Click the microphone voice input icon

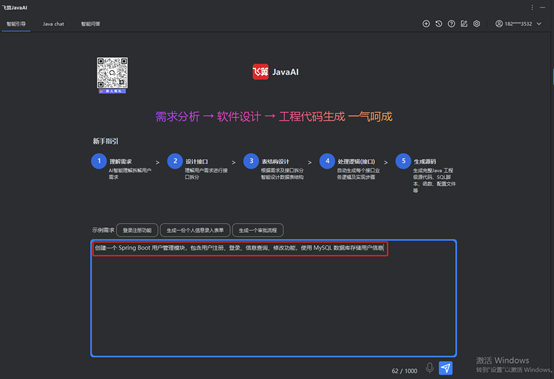(x=430, y=368)
